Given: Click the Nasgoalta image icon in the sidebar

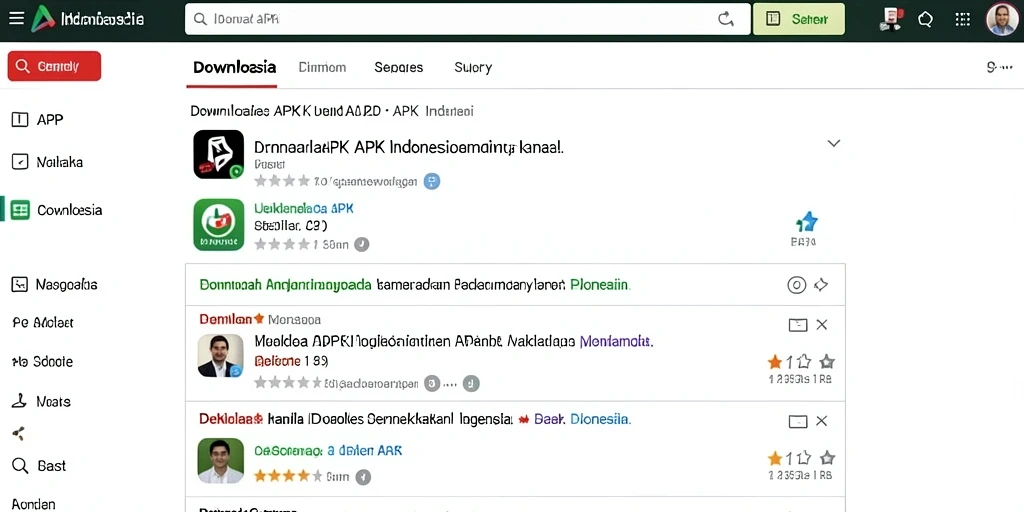Looking at the screenshot, I should [x=20, y=284].
